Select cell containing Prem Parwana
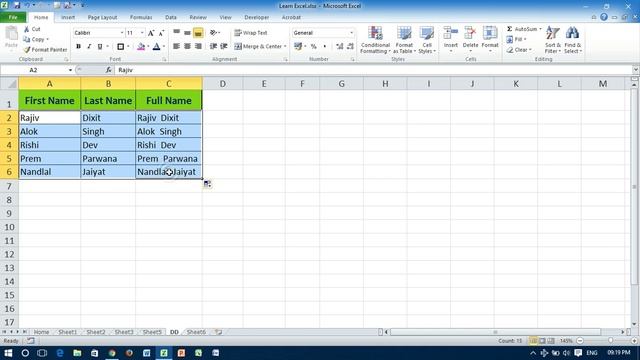This screenshot has height=360, width=640. point(169,158)
